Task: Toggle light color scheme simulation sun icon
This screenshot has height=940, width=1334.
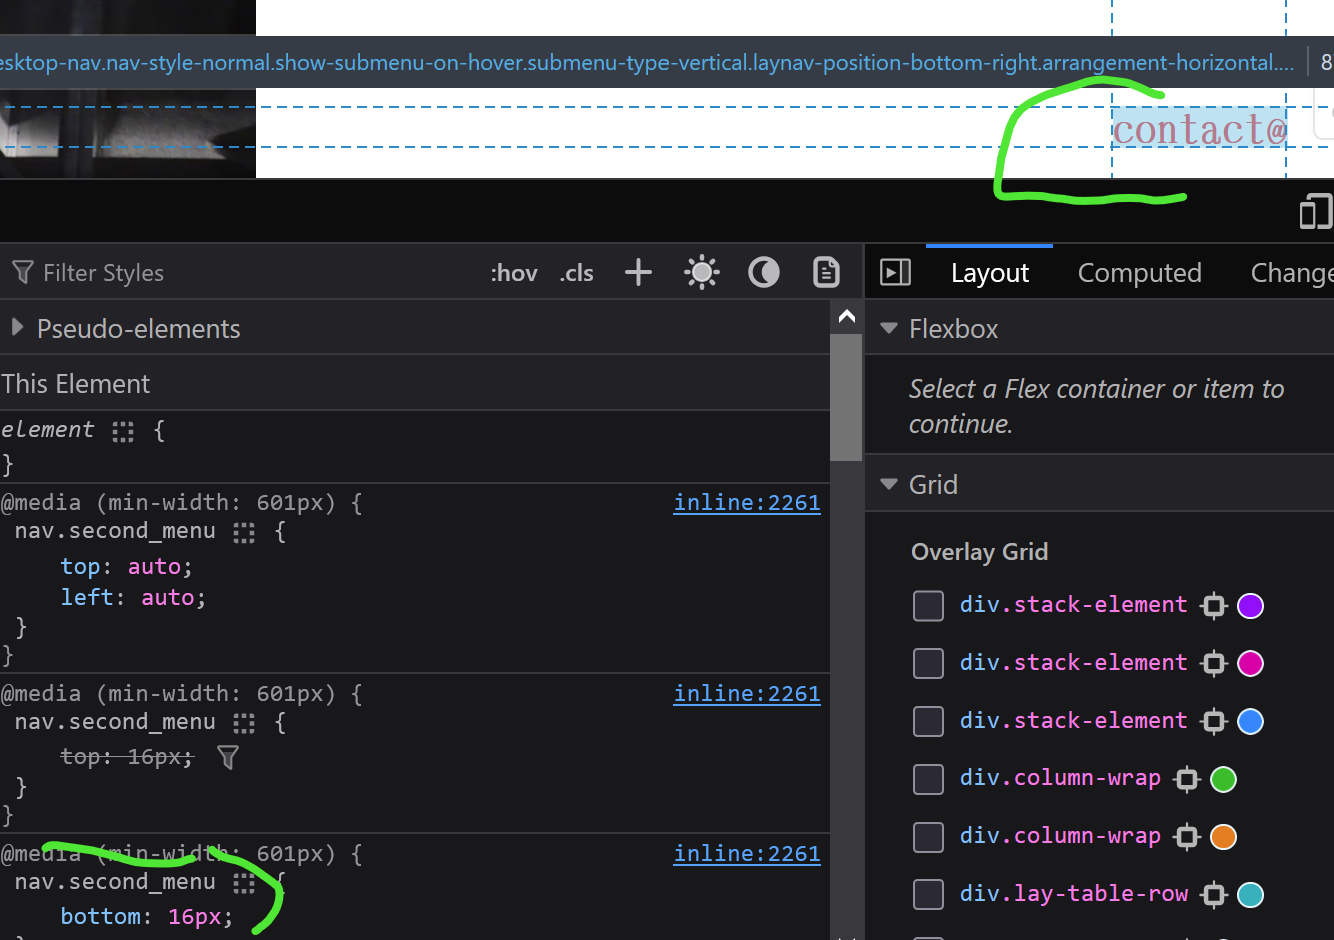Action: (701, 273)
